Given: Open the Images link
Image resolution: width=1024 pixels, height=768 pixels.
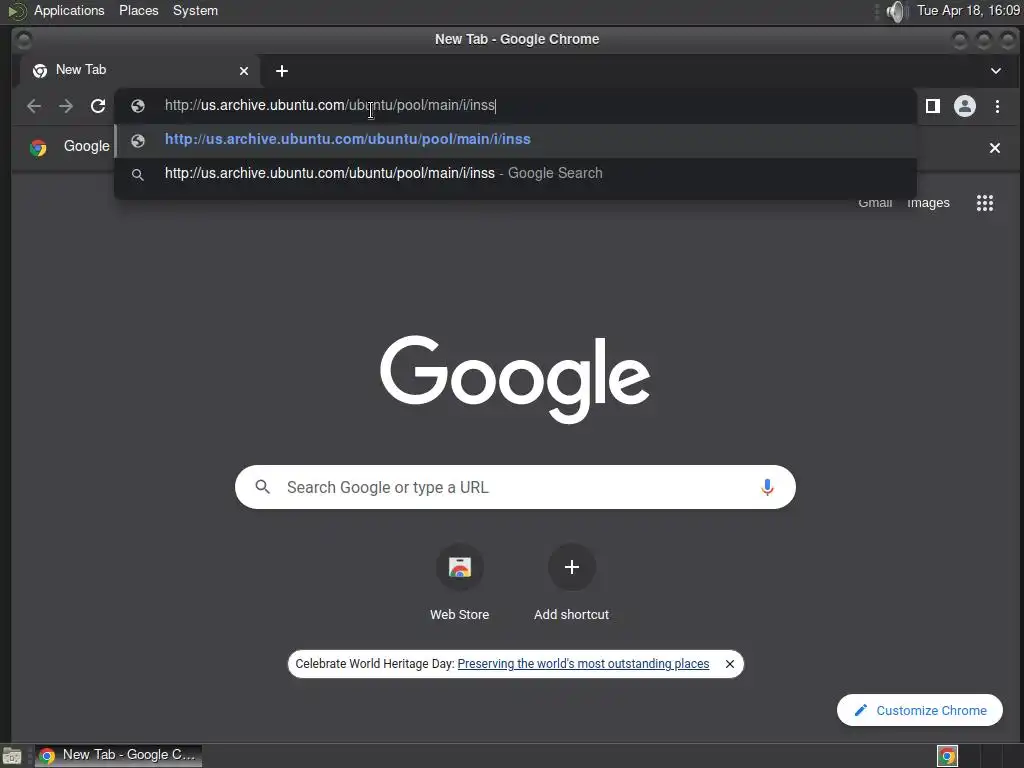Looking at the screenshot, I should [928, 203].
